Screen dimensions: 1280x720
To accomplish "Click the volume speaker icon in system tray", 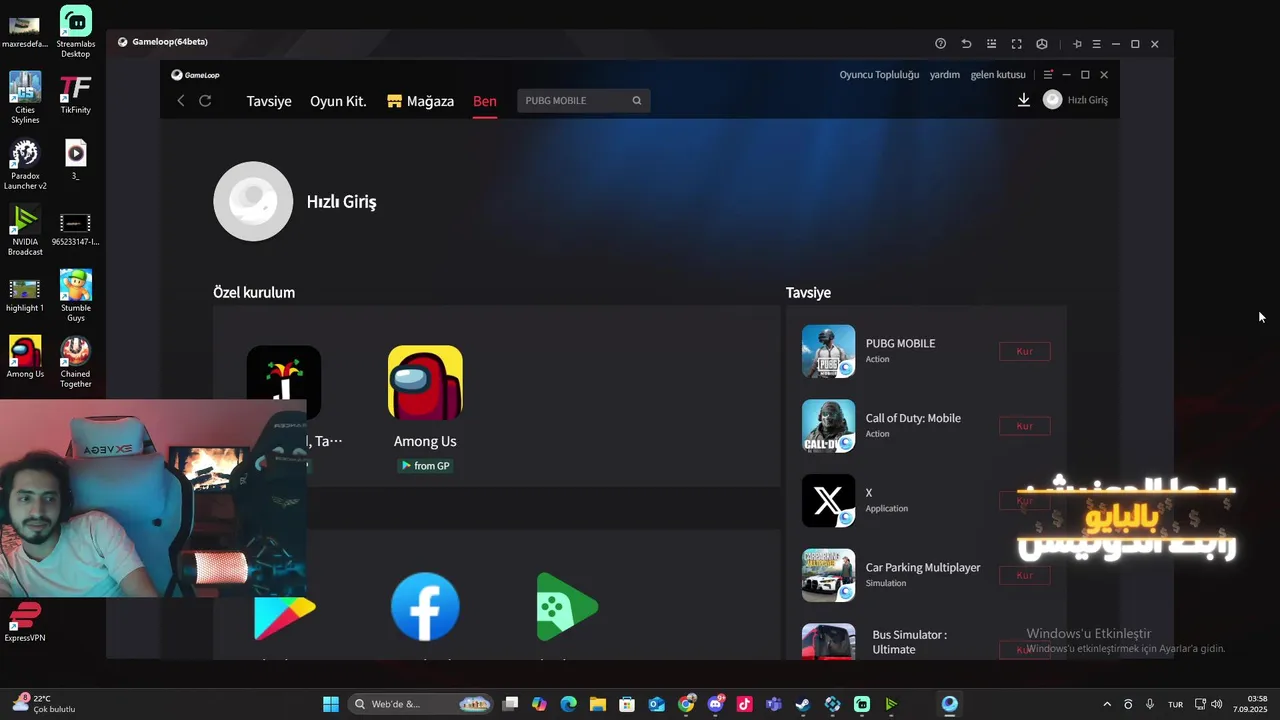I will [x=1217, y=704].
